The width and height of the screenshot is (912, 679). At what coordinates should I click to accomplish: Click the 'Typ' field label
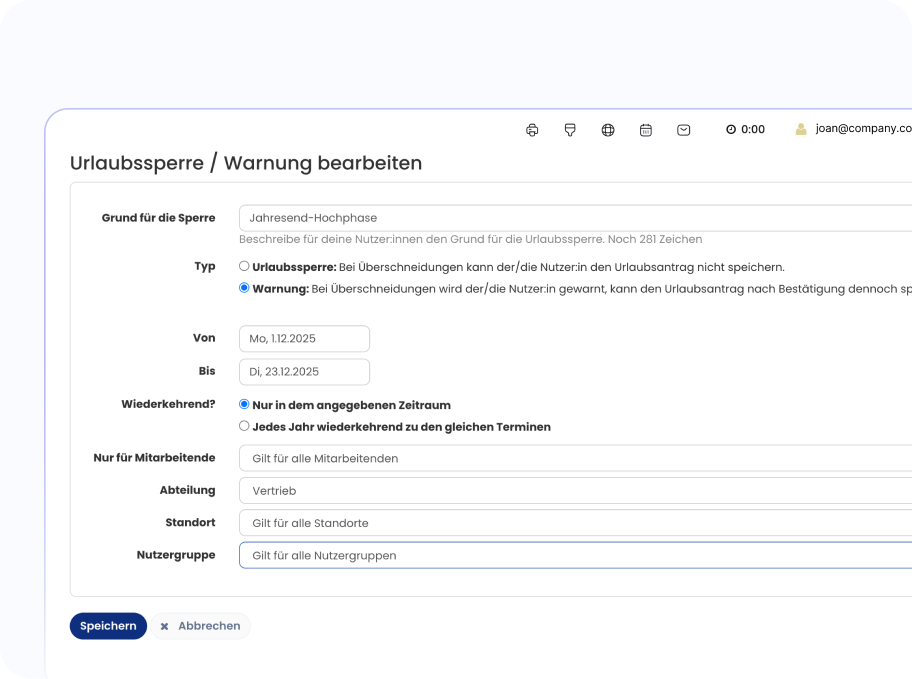(205, 266)
